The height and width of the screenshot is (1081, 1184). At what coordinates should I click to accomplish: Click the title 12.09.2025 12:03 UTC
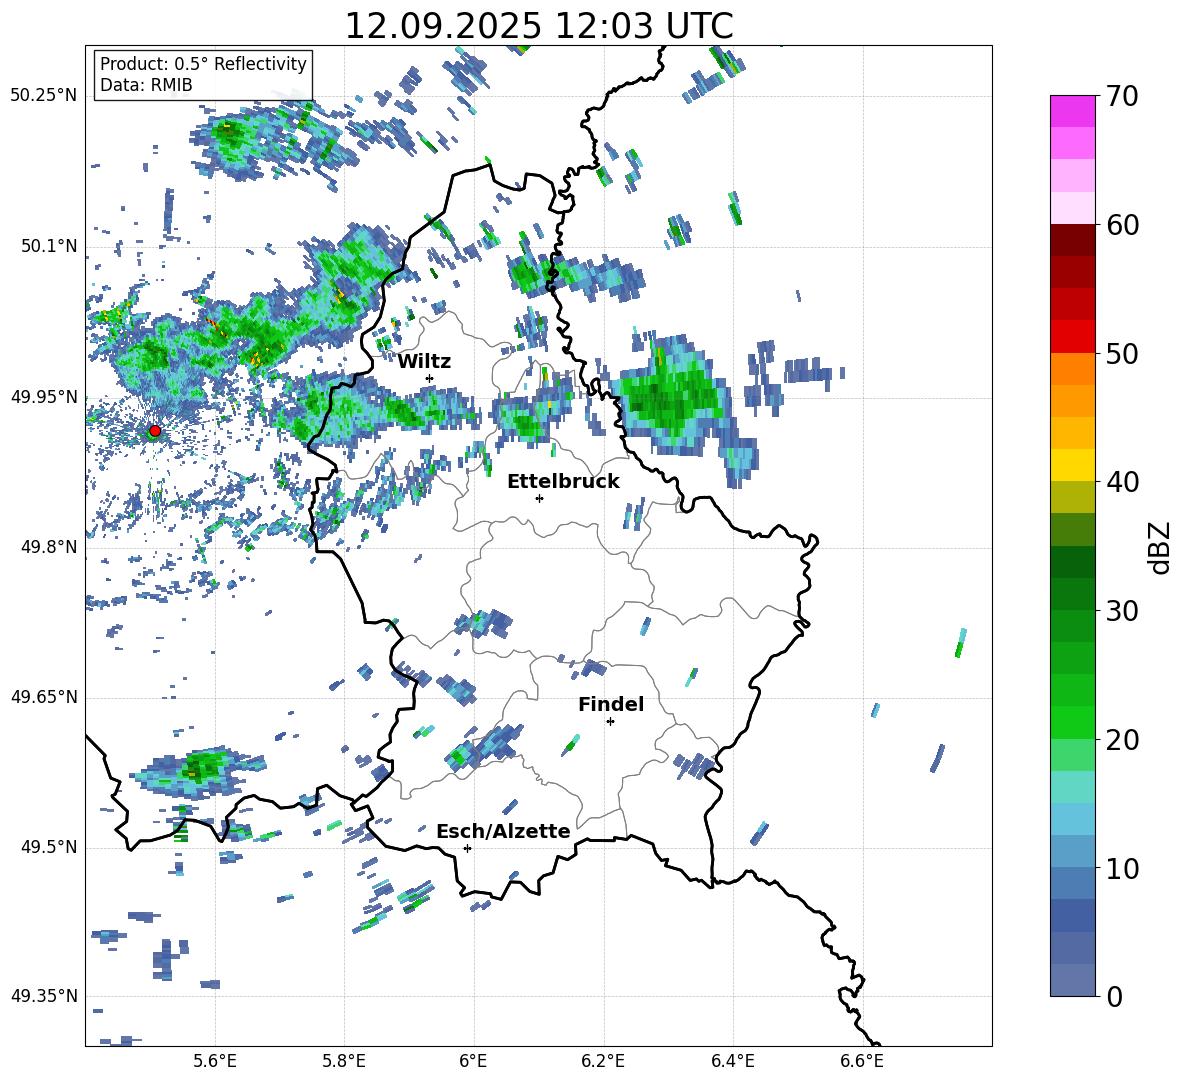pos(539,26)
